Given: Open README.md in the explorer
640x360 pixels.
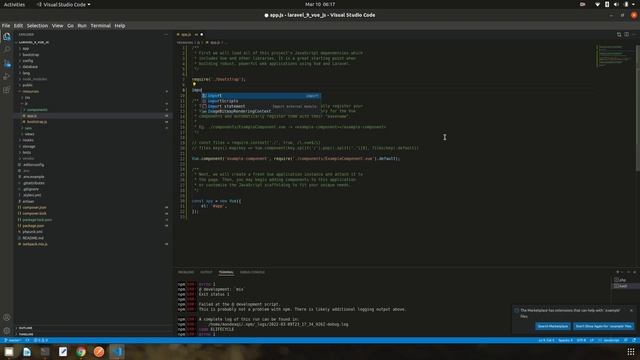Looking at the screenshot, I should (92, 238).
